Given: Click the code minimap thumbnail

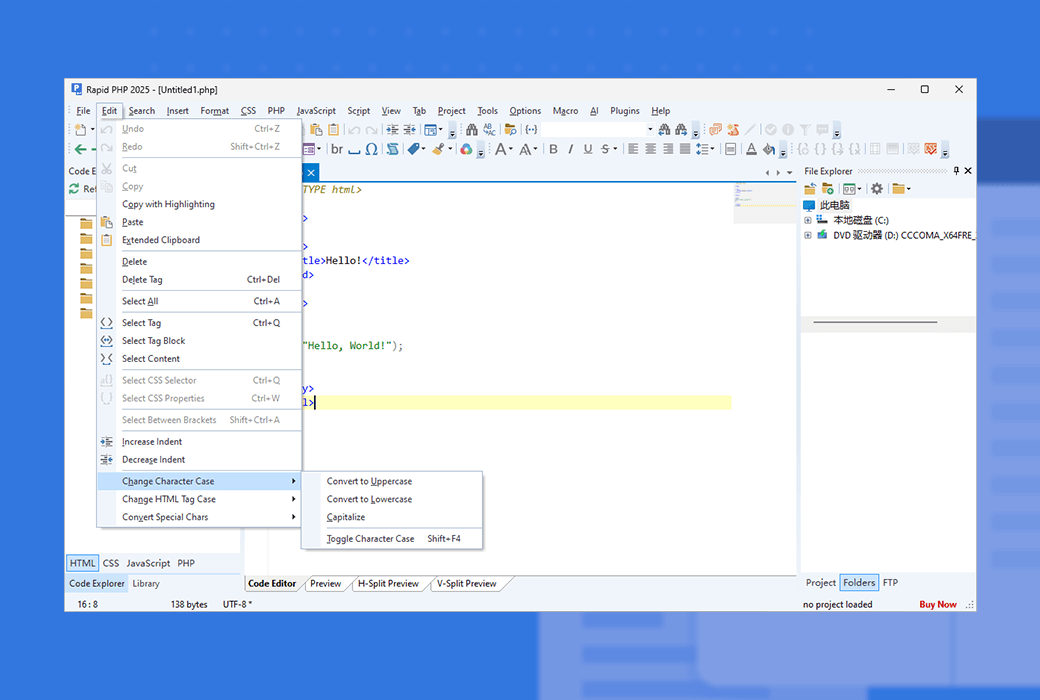Looking at the screenshot, I should [x=765, y=203].
